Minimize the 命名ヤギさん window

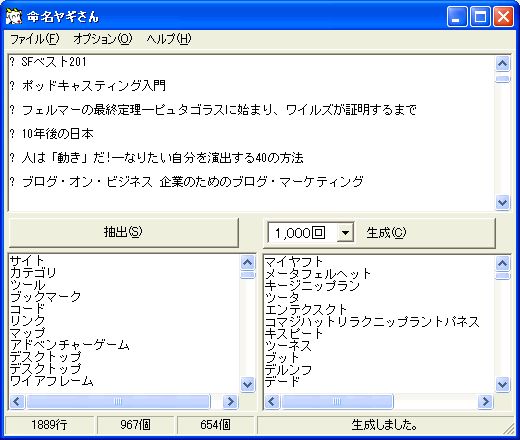pyautogui.click(x=457, y=16)
